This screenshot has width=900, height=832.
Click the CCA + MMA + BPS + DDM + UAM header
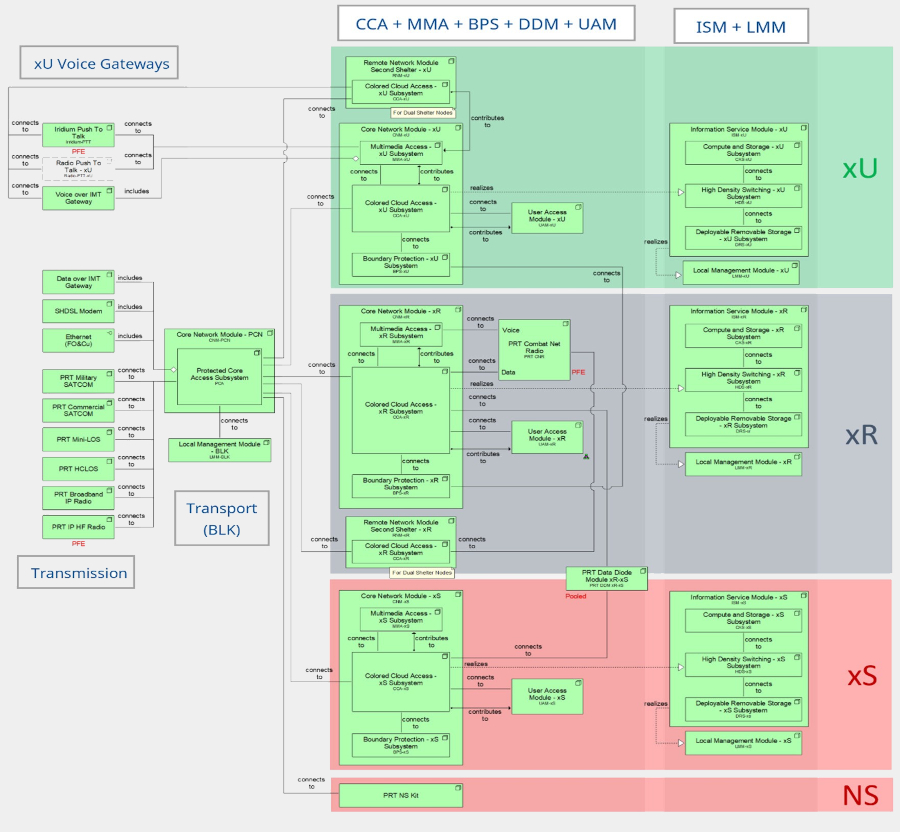[485, 23]
